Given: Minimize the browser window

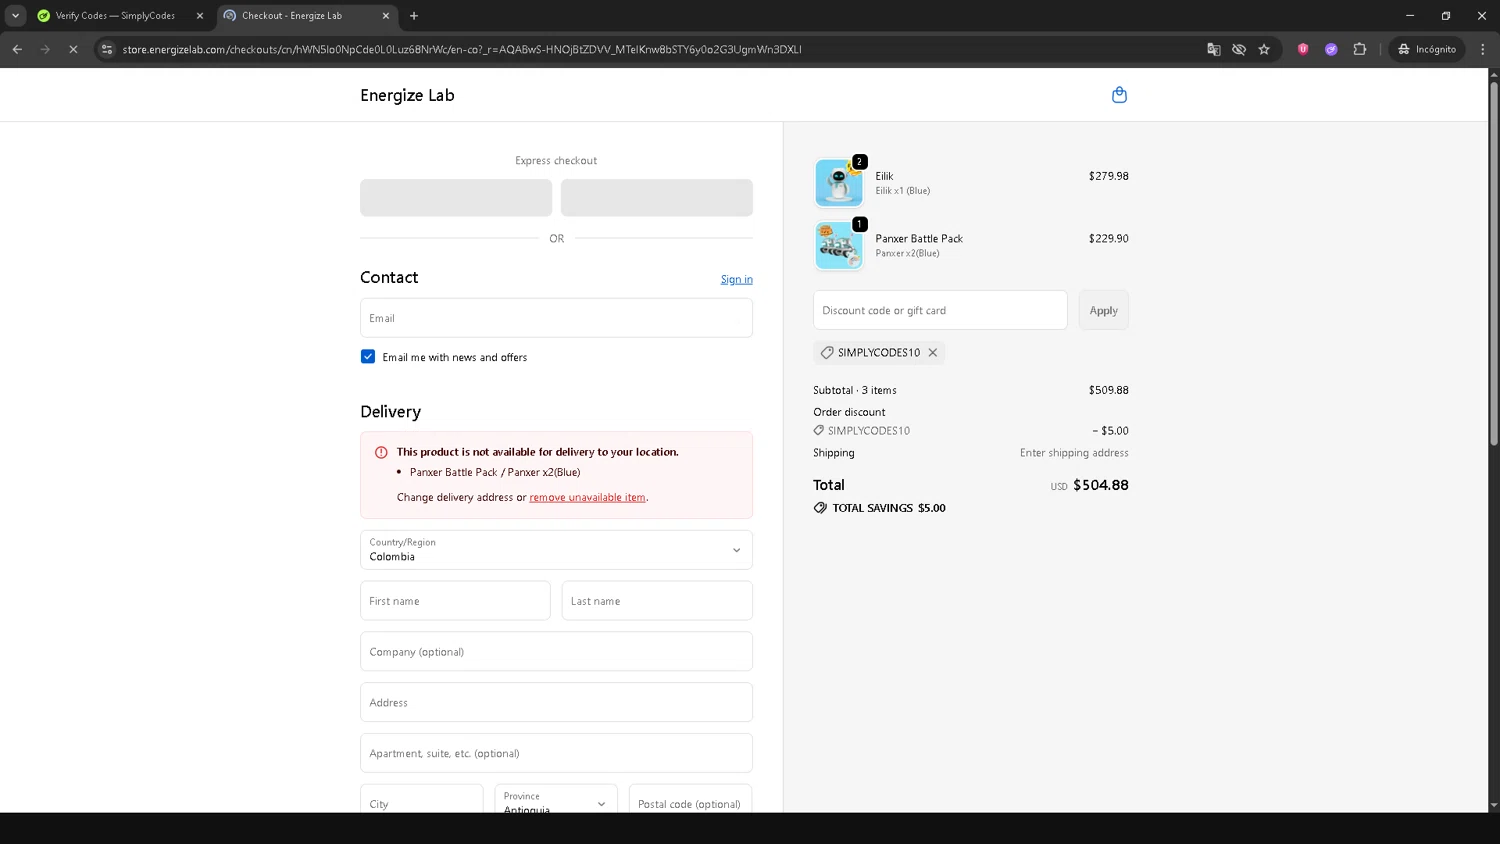Looking at the screenshot, I should (x=1410, y=16).
